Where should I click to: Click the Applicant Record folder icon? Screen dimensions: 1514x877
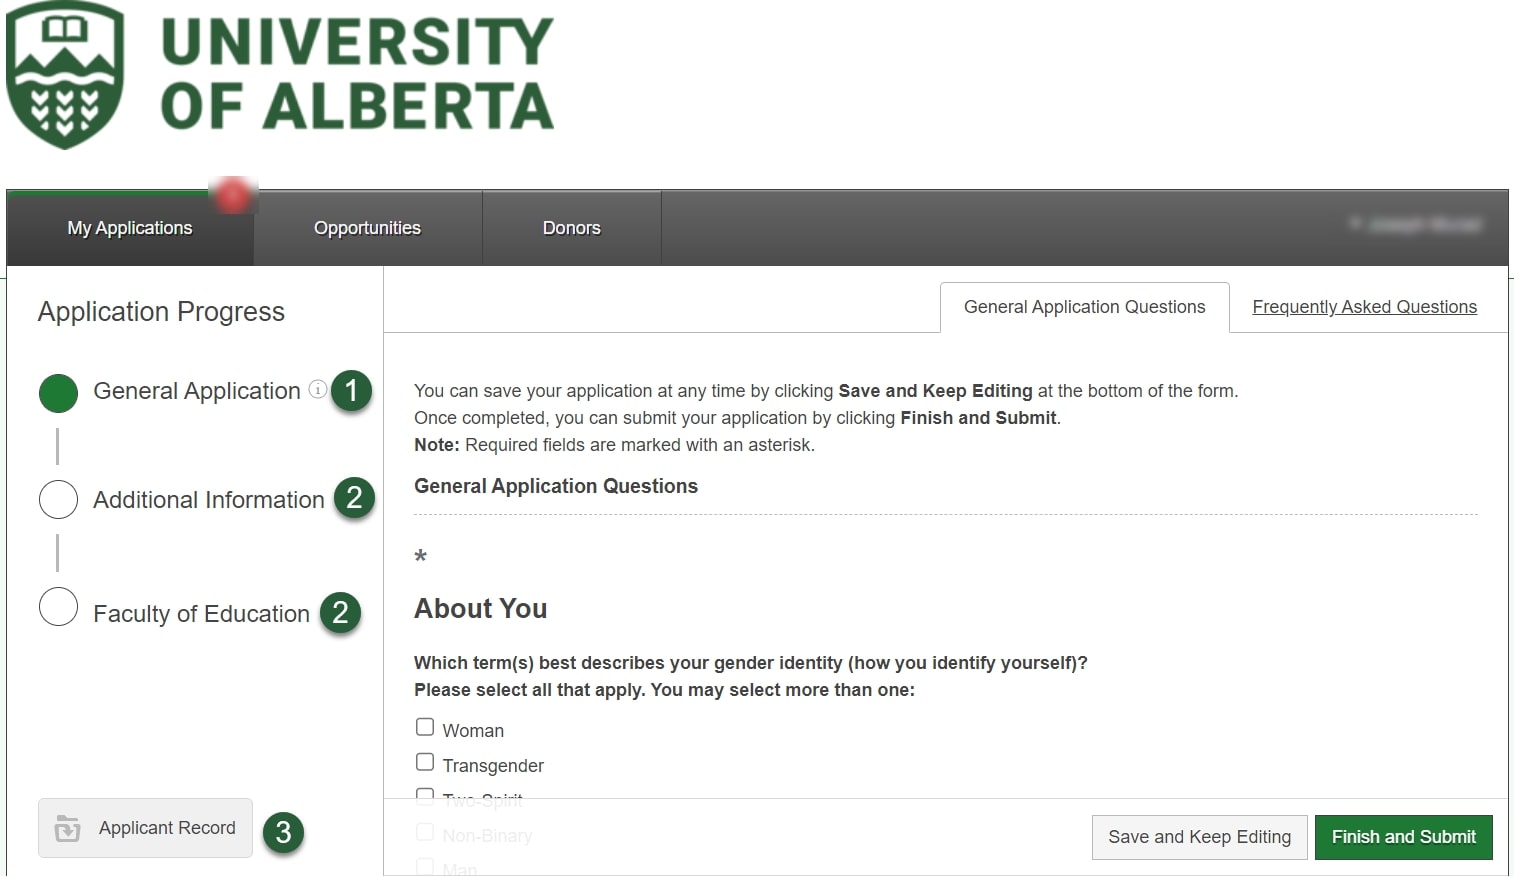(x=67, y=828)
